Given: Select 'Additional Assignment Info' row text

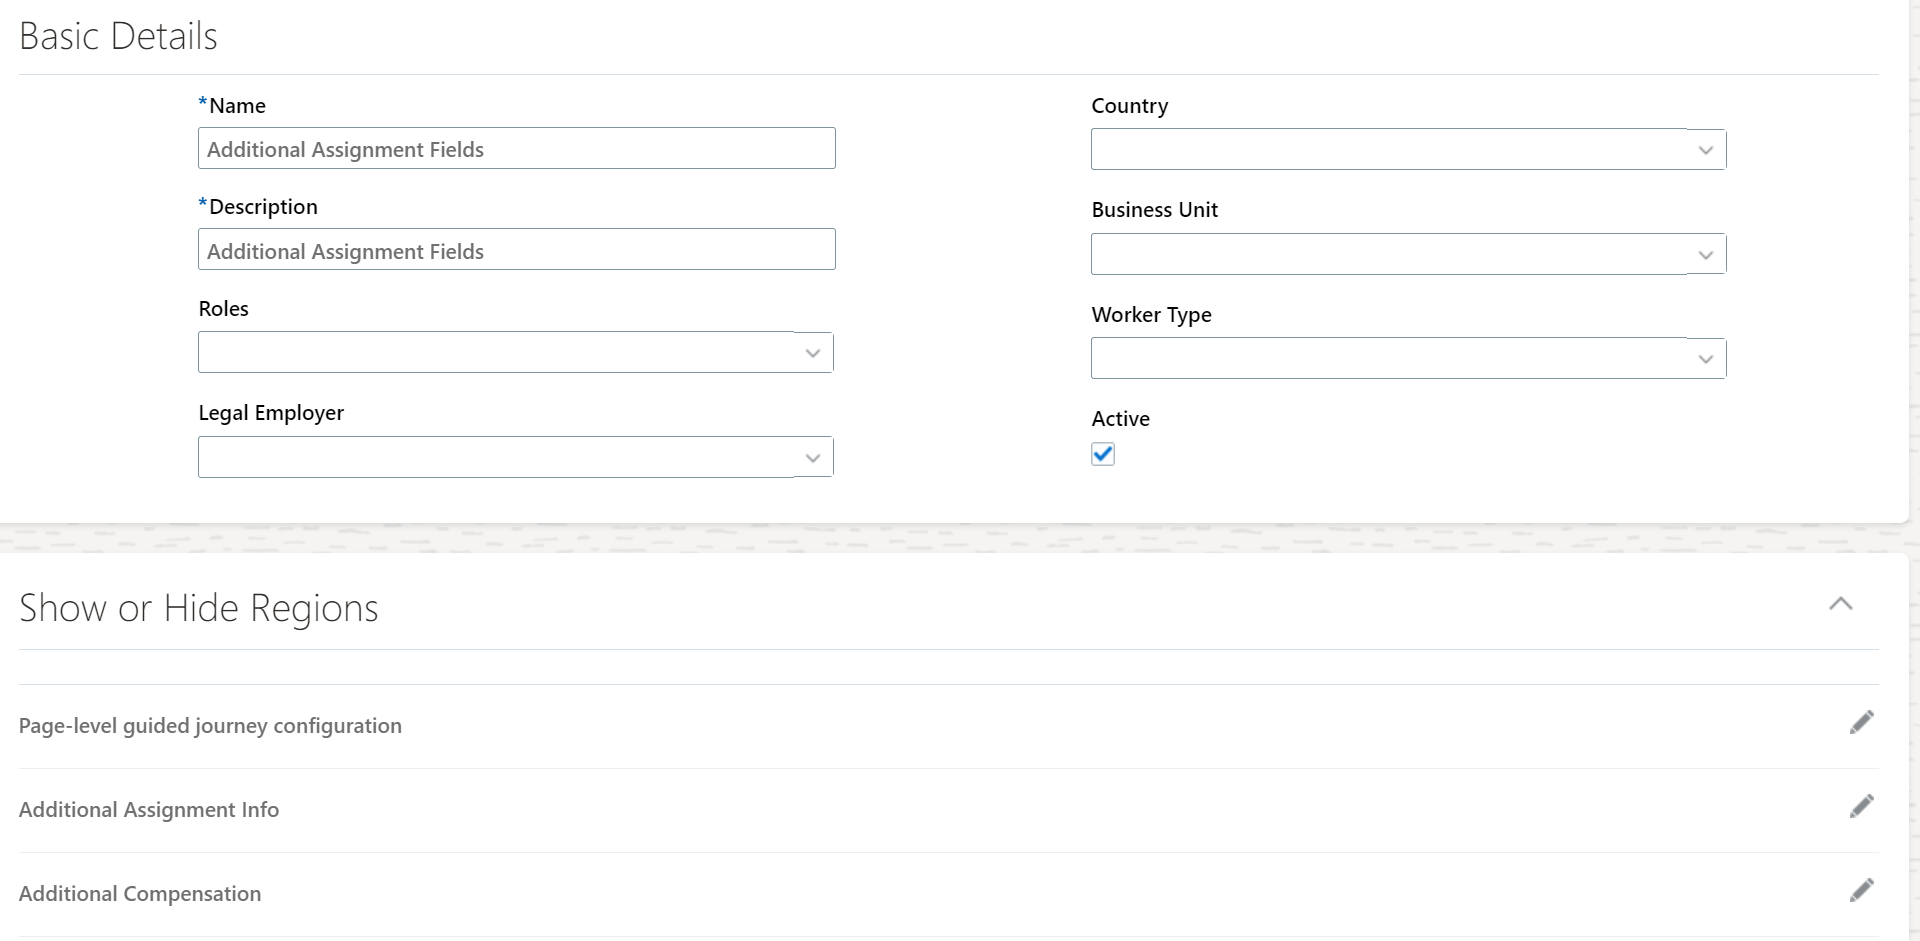Looking at the screenshot, I should pos(149,810).
